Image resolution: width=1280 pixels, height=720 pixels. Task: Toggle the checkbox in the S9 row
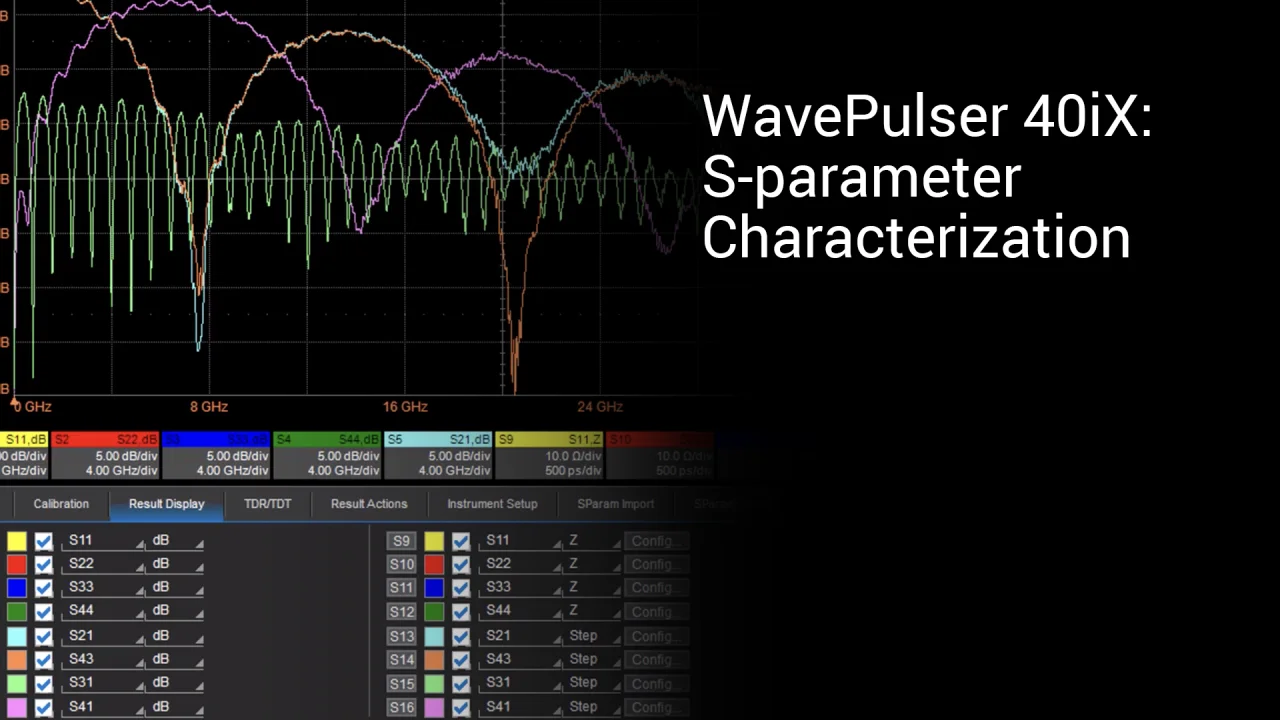pos(460,541)
